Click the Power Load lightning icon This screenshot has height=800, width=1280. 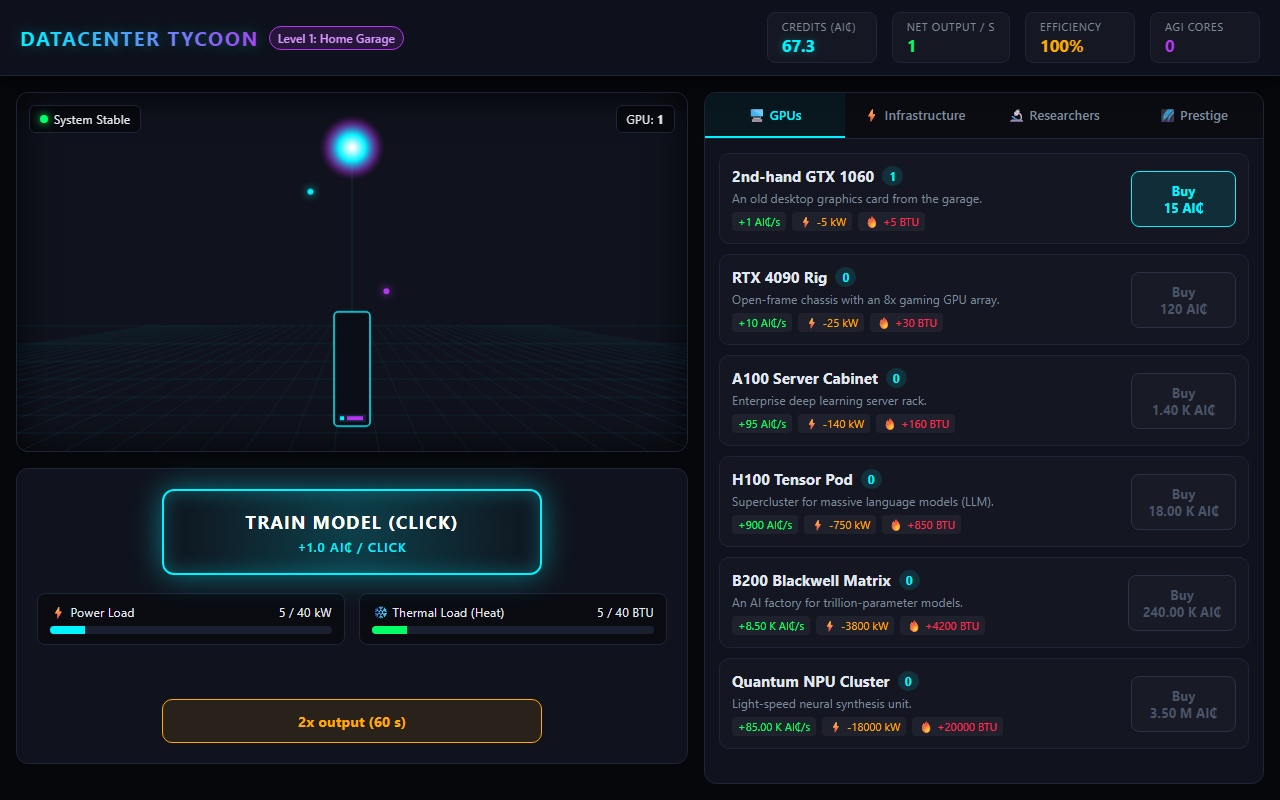[x=58, y=613]
